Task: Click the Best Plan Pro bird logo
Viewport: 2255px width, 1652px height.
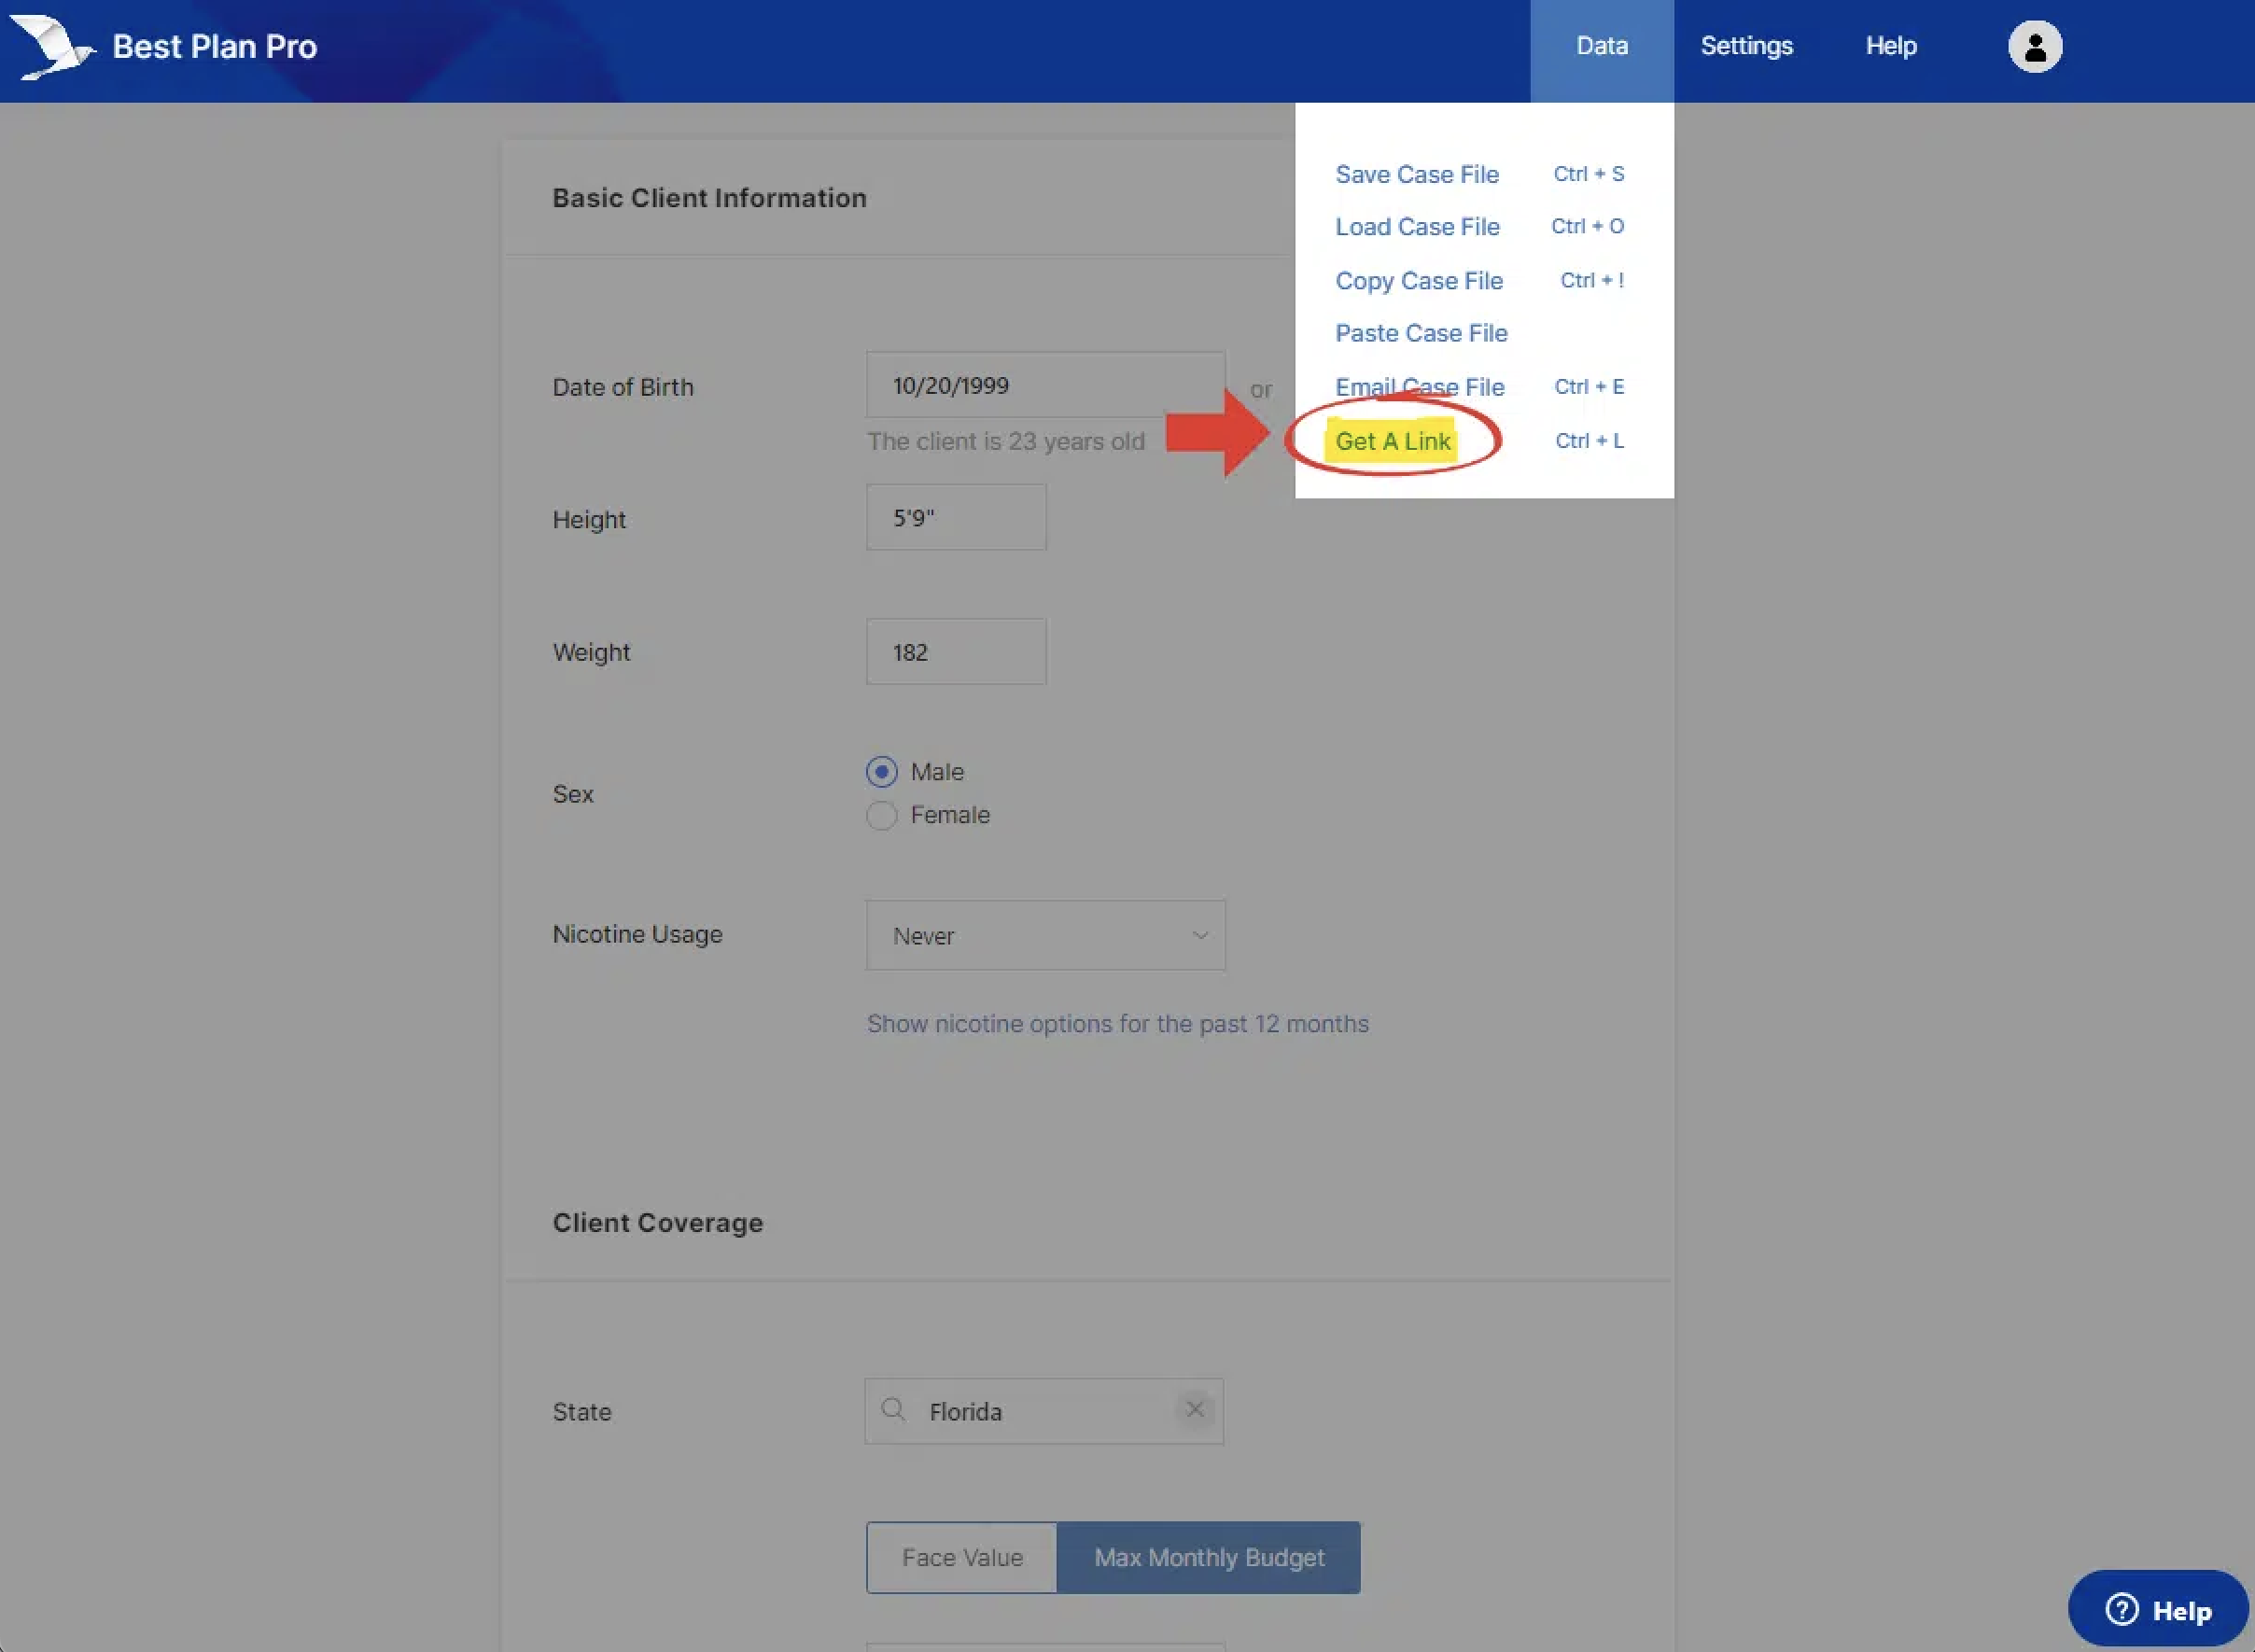Action: point(52,47)
